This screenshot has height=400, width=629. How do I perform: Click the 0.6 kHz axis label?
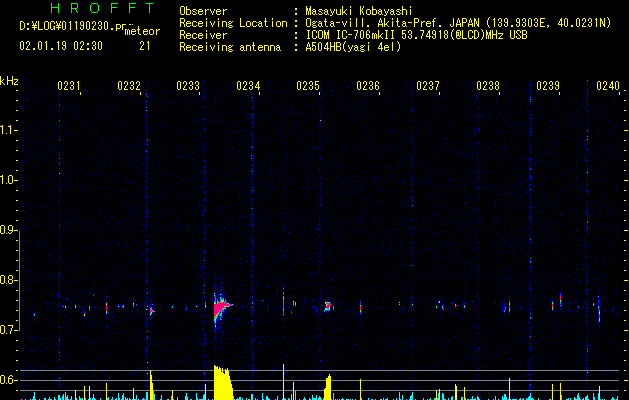click(9, 380)
